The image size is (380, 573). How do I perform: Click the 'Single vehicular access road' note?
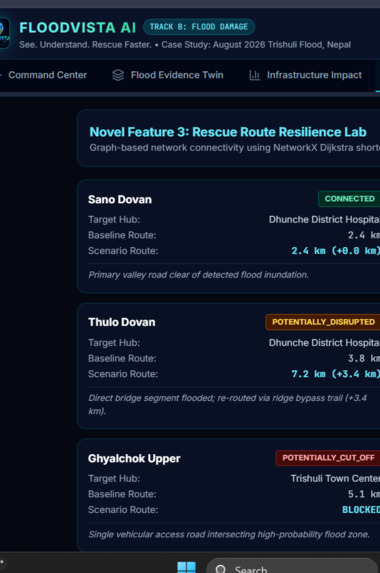[x=229, y=534]
